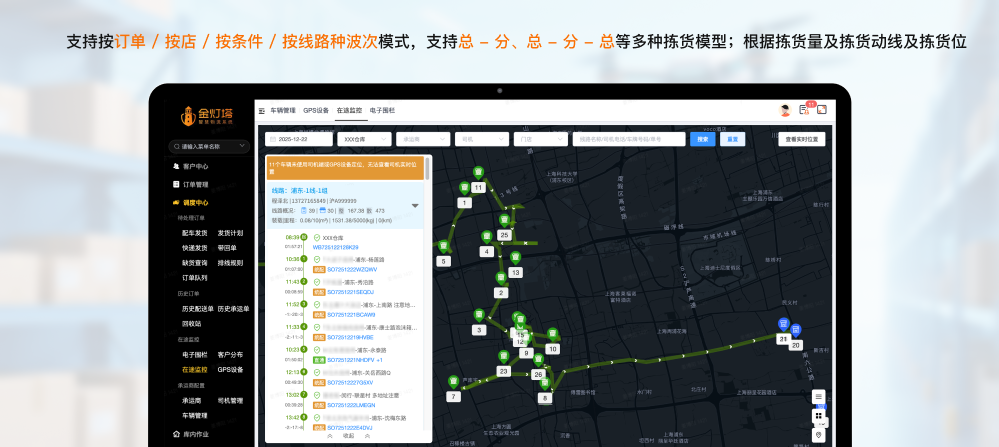This screenshot has width=999, height=447.
Task: Expand the 浦东-1线-1组 route card arrow
Action: [415, 206]
